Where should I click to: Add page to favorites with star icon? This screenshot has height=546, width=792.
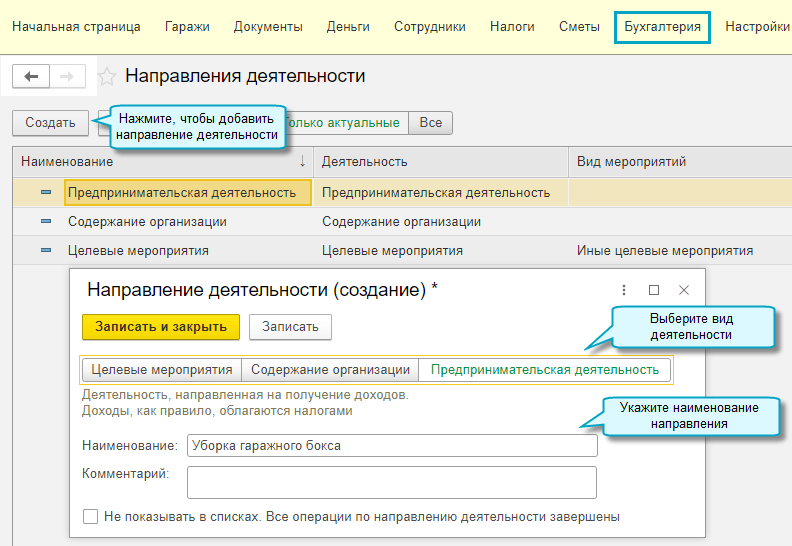tap(107, 77)
